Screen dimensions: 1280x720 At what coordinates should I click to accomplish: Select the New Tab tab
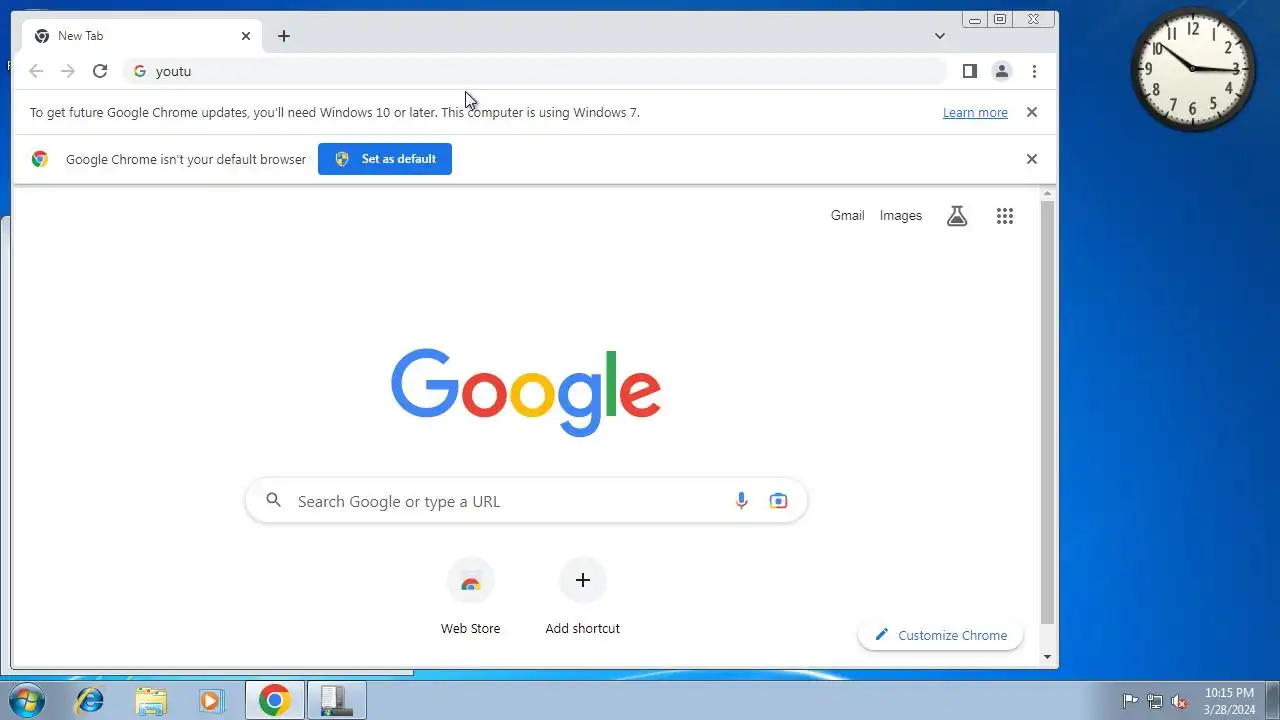point(142,36)
